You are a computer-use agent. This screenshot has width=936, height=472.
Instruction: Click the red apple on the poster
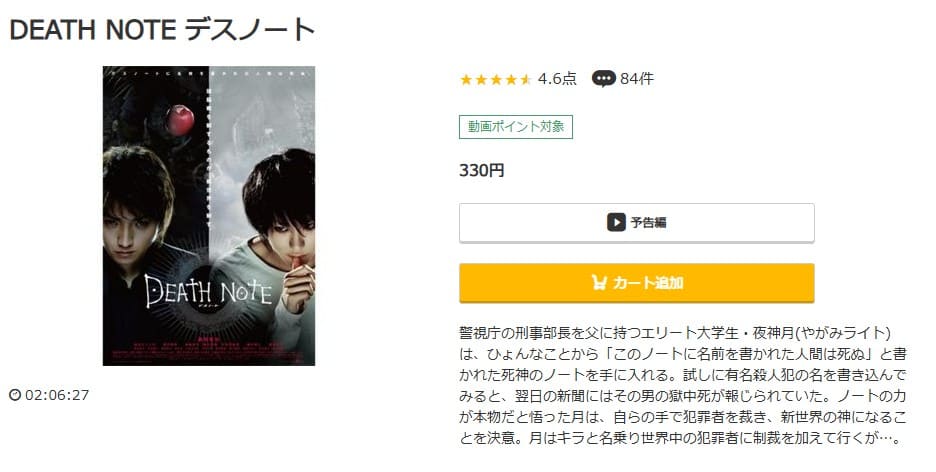(x=180, y=120)
